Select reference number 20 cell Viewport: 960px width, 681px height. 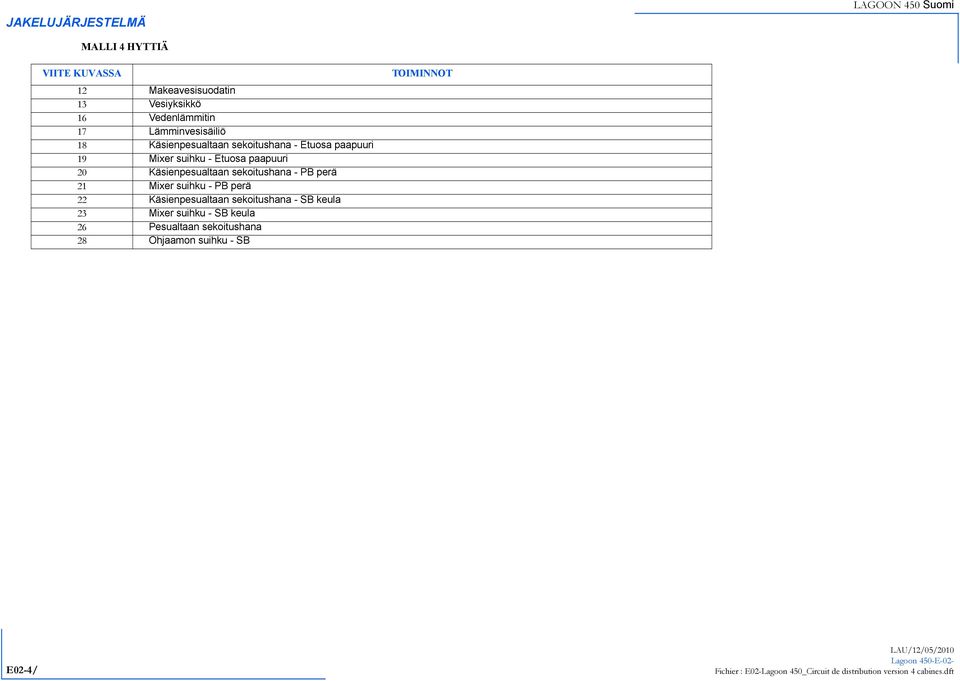(x=82, y=173)
